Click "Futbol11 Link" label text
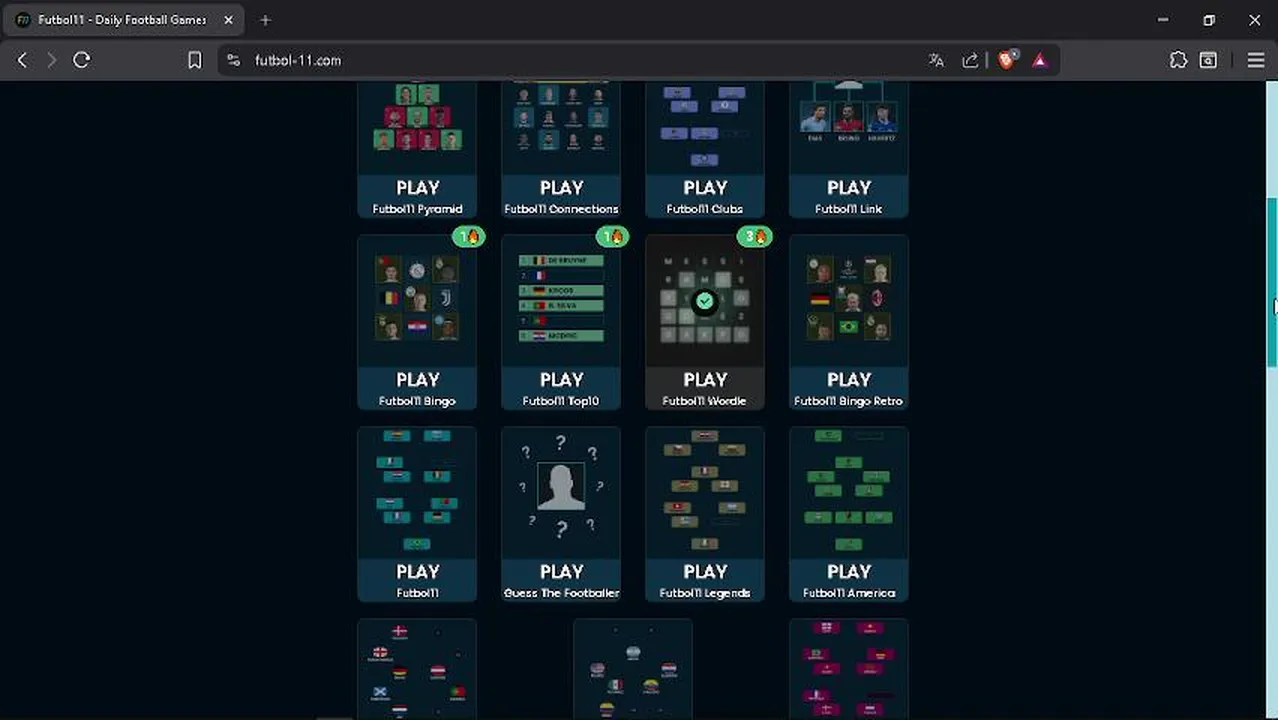This screenshot has width=1278, height=720. (x=849, y=209)
